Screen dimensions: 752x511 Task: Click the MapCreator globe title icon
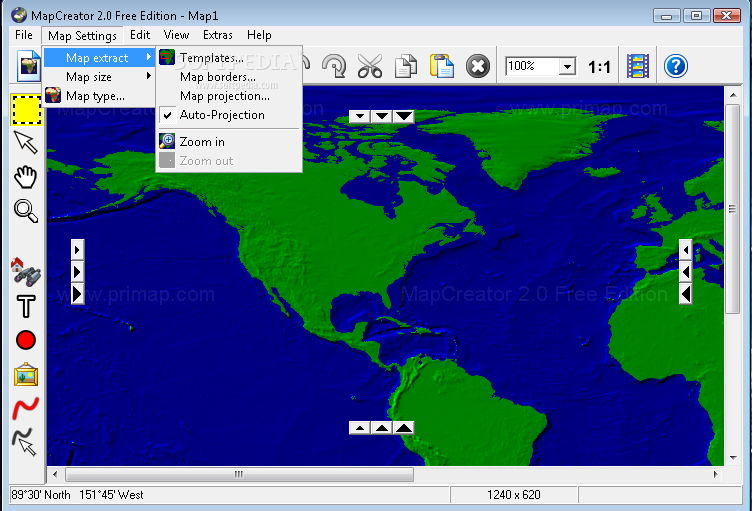(19, 15)
